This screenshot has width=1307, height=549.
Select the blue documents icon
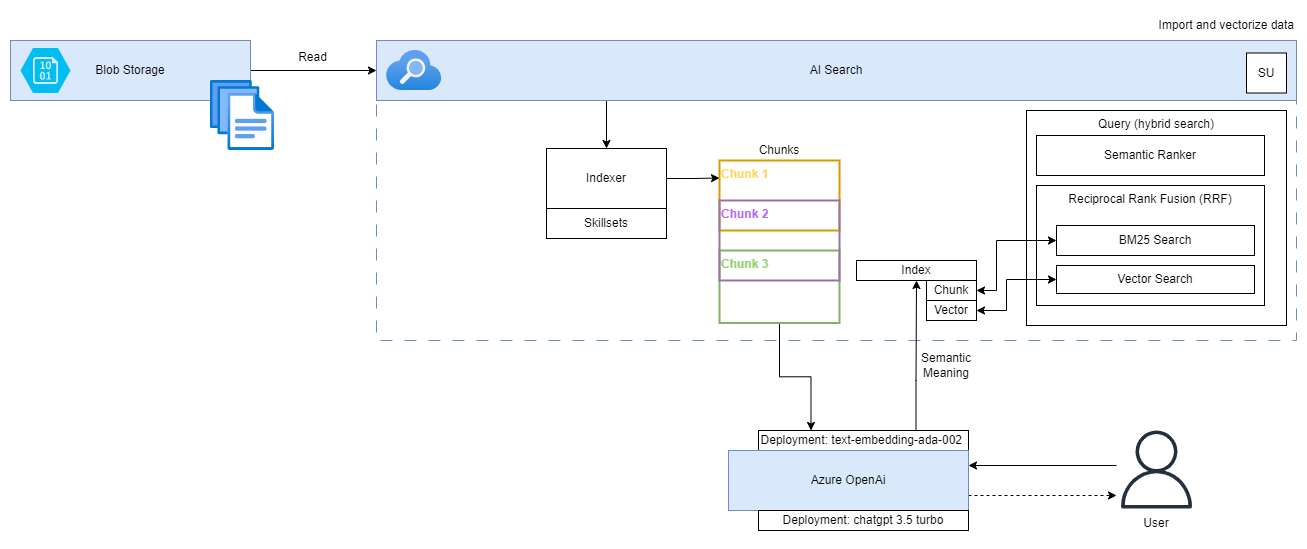click(x=242, y=115)
